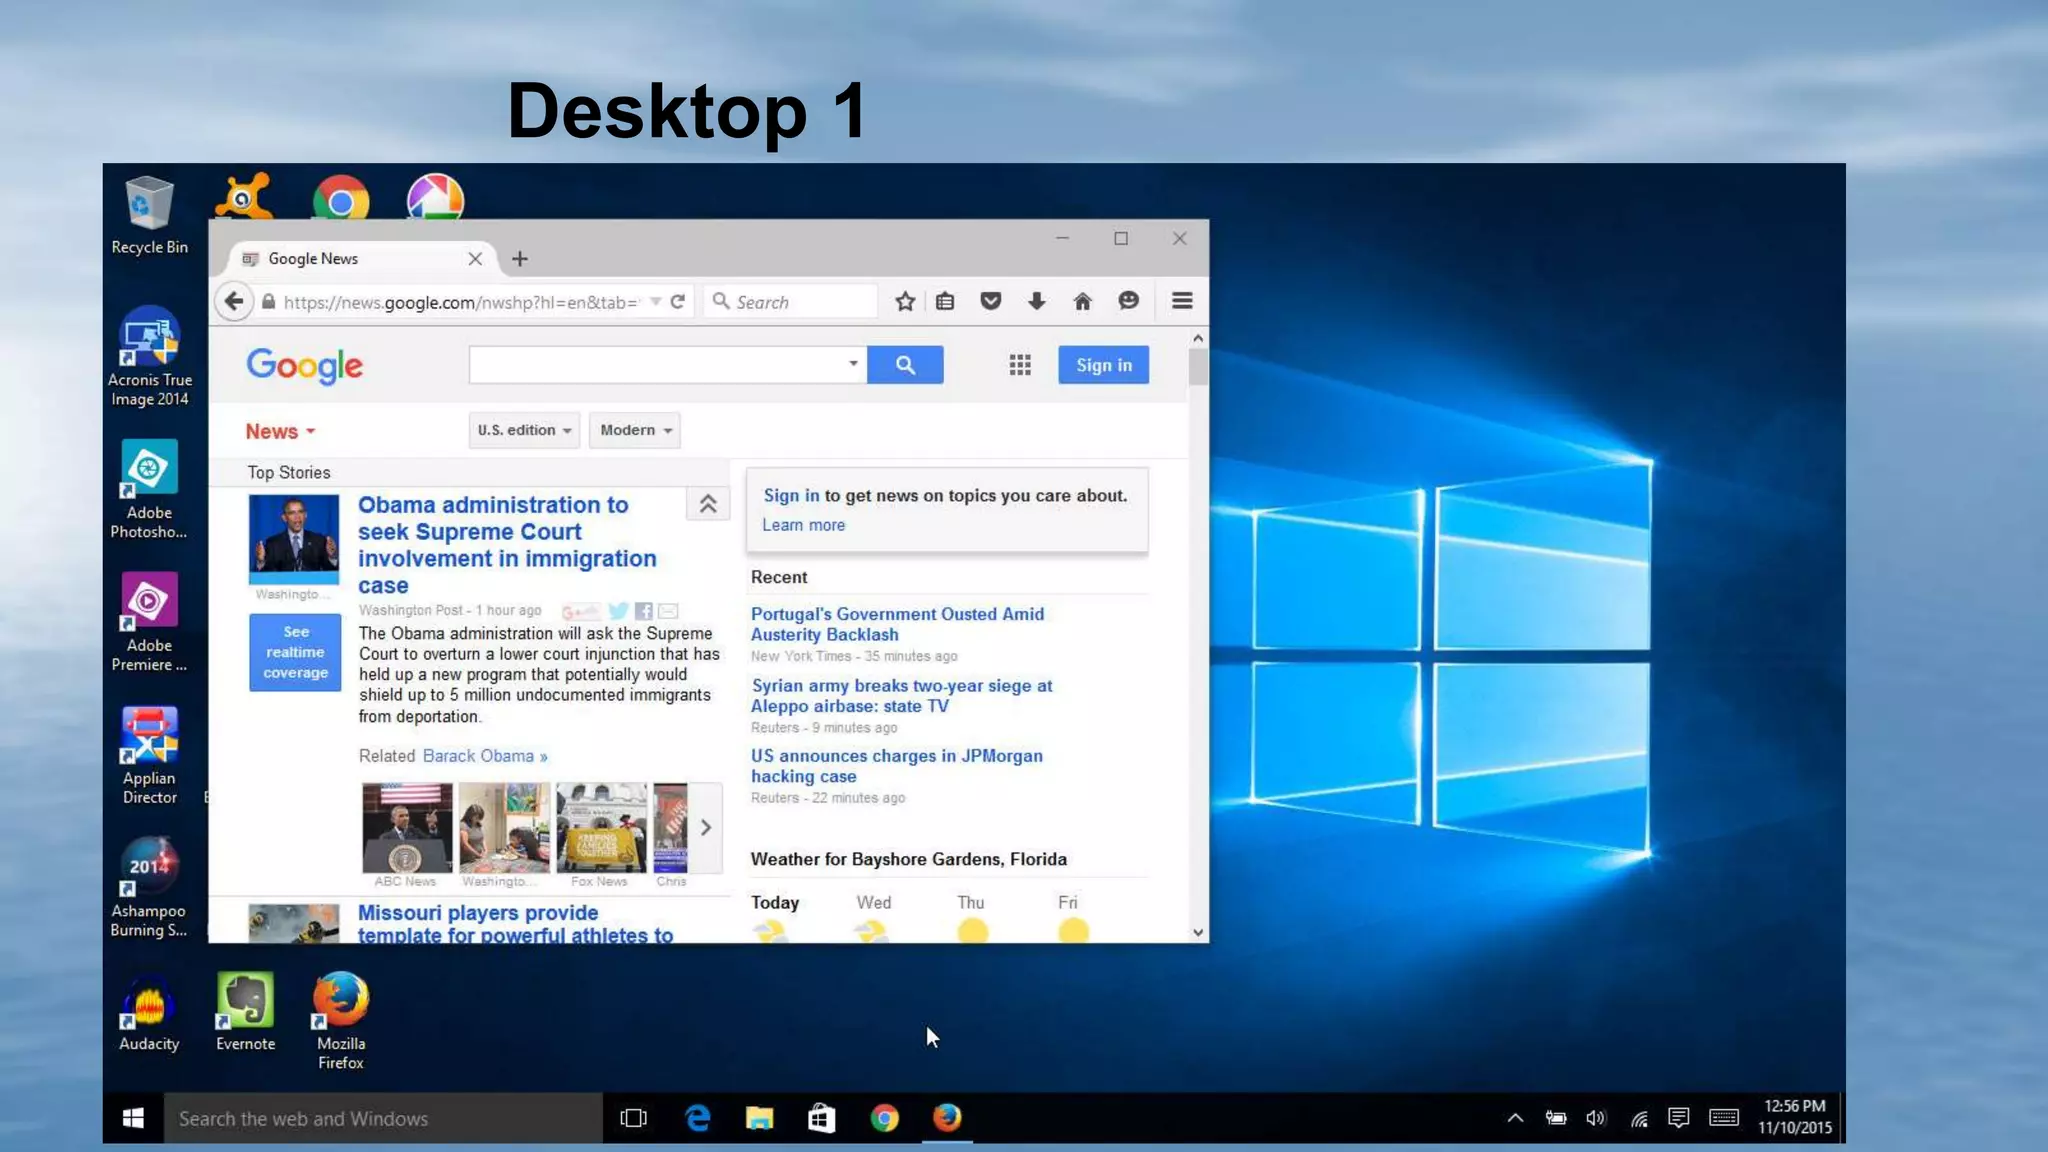
Task: Open the Windows Start button
Action: [x=133, y=1118]
